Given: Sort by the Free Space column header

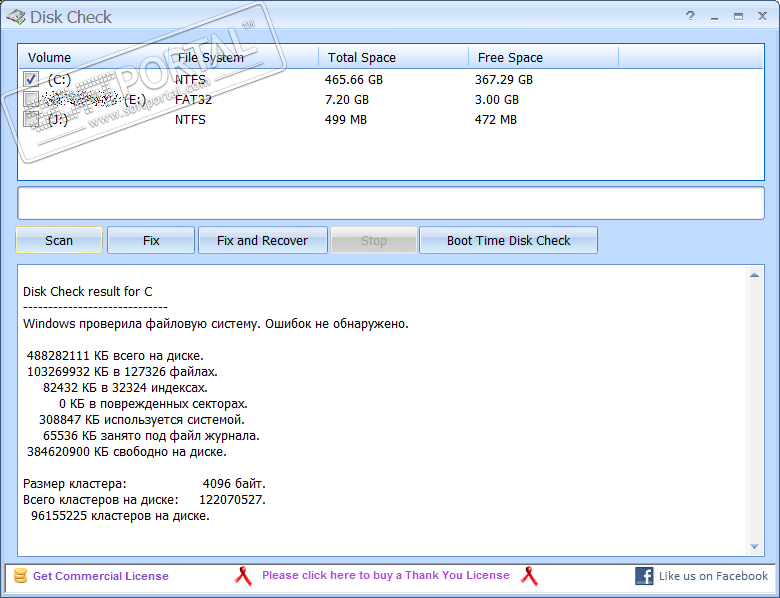Looking at the screenshot, I should 544,58.
